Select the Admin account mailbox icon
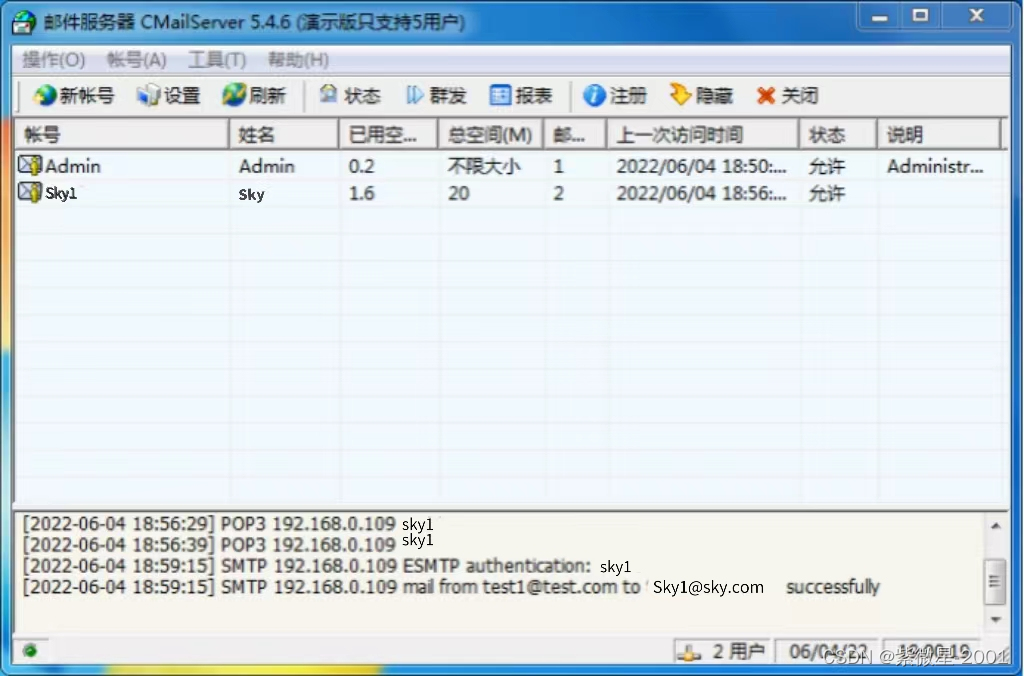 pyautogui.click(x=29, y=165)
